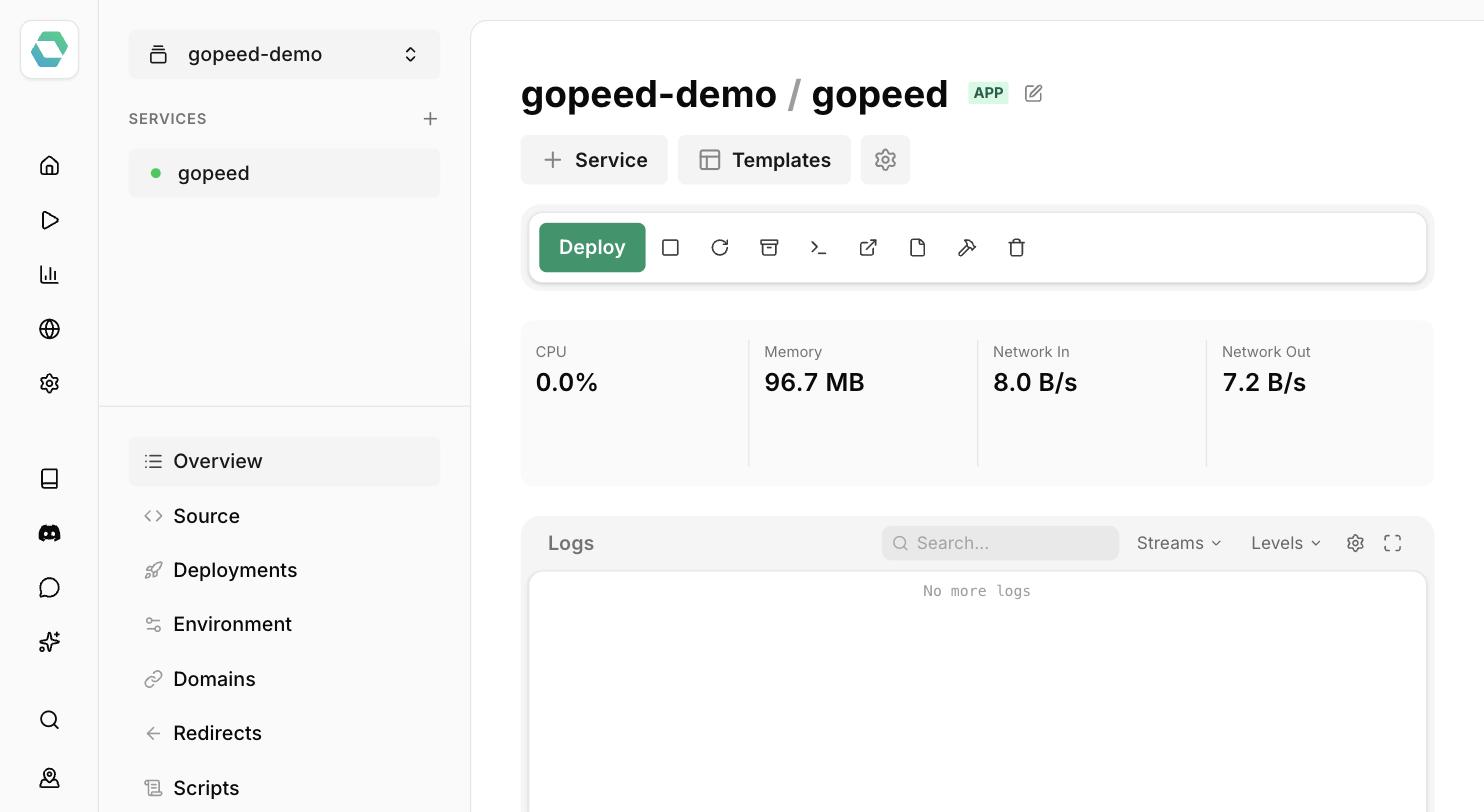1484x812 pixels.
Task: Open the Environment section
Action: (x=284, y=624)
